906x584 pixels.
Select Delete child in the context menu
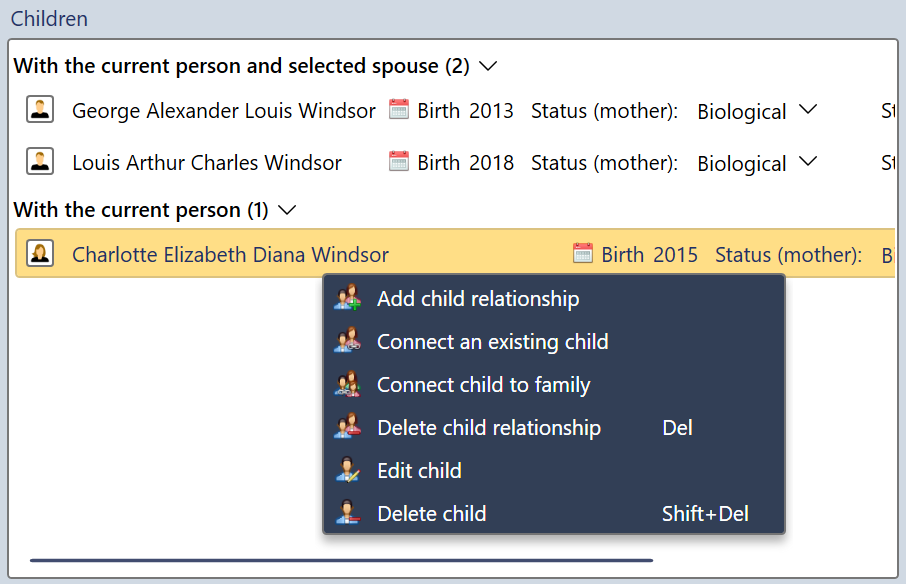tap(431, 513)
